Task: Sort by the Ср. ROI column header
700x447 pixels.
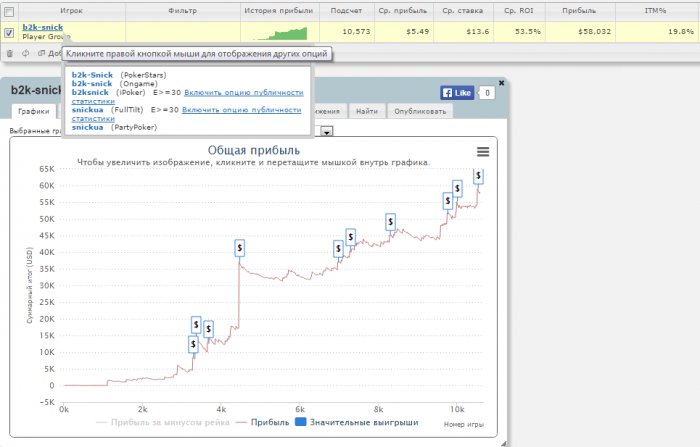Action: (519, 10)
